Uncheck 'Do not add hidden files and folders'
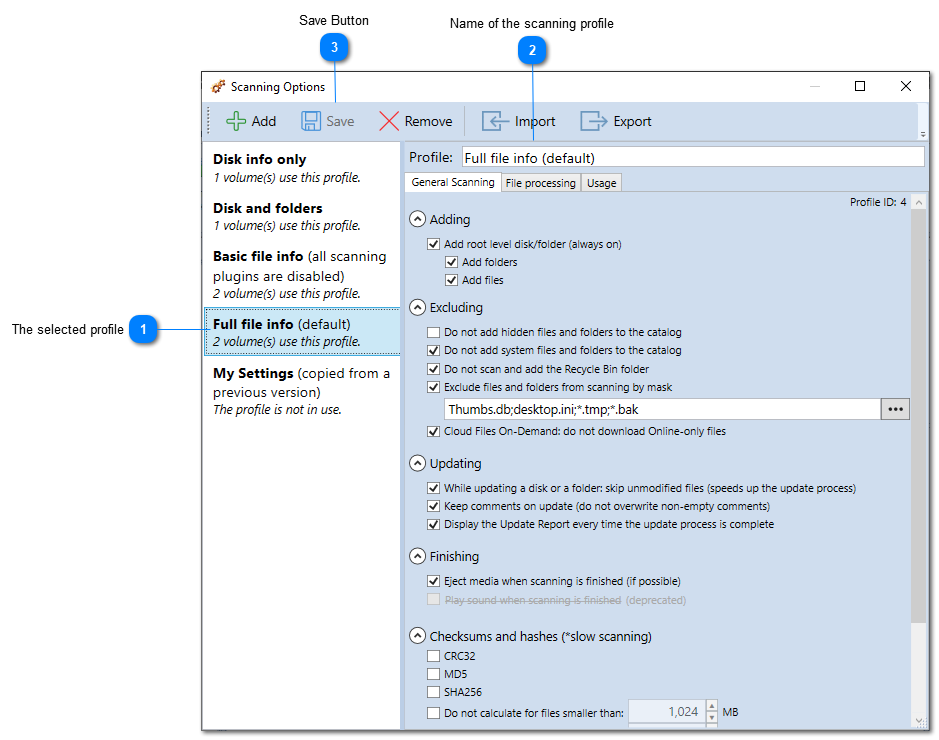The height and width of the screenshot is (740, 939). click(x=434, y=332)
